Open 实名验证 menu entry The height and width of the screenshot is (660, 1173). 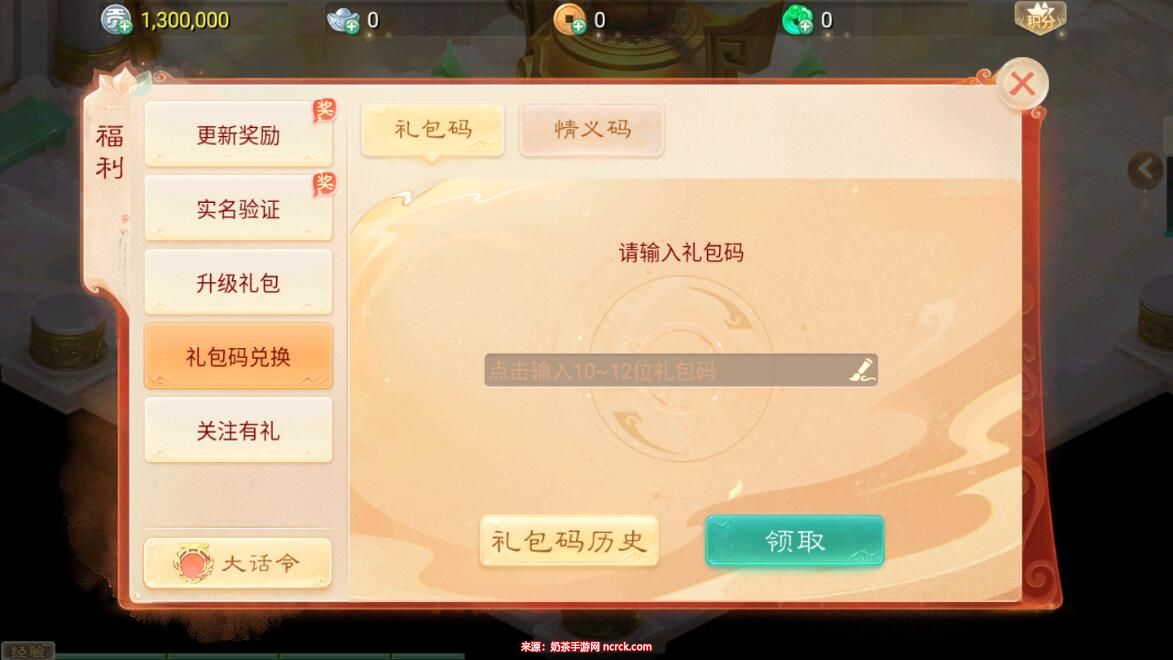point(238,209)
